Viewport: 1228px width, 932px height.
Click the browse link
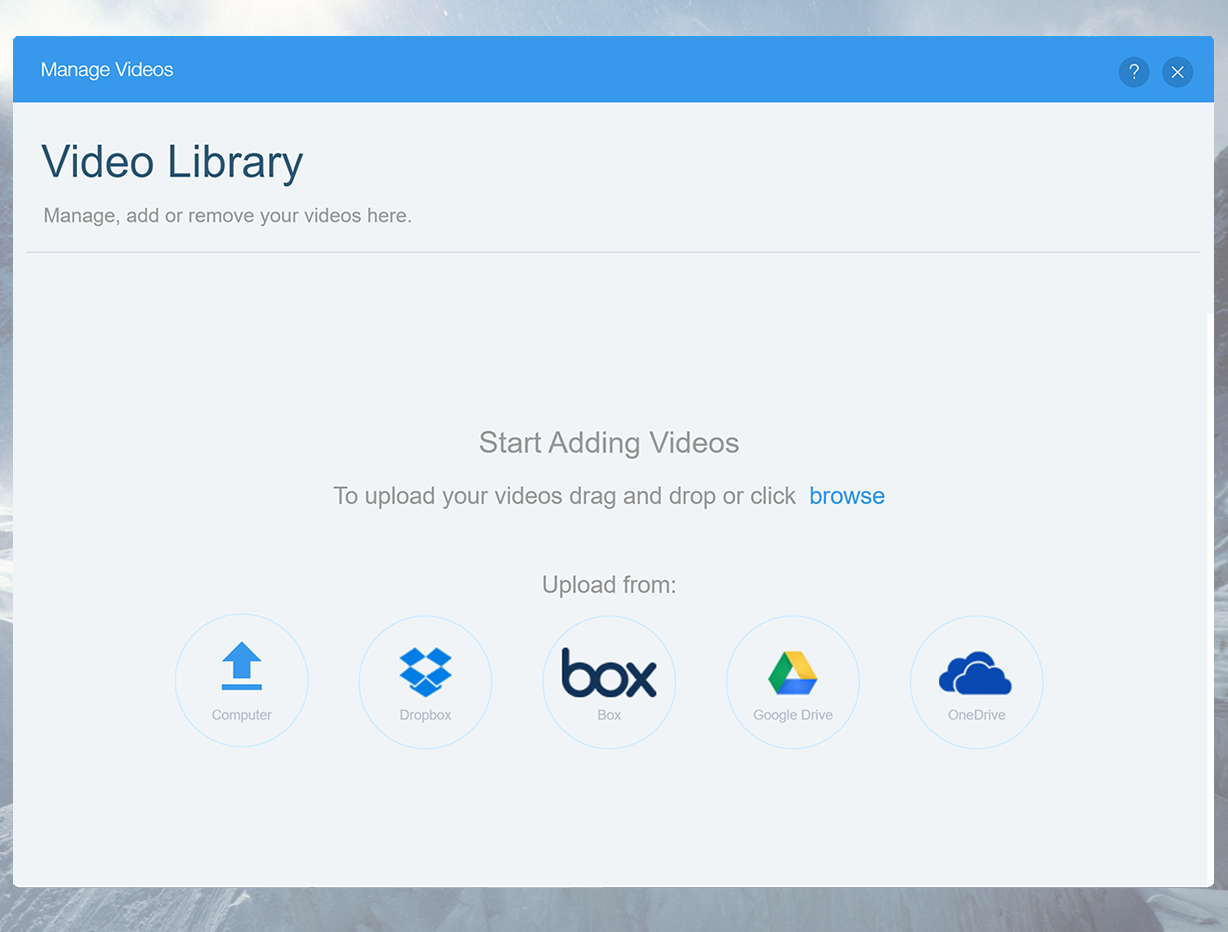[x=847, y=496]
